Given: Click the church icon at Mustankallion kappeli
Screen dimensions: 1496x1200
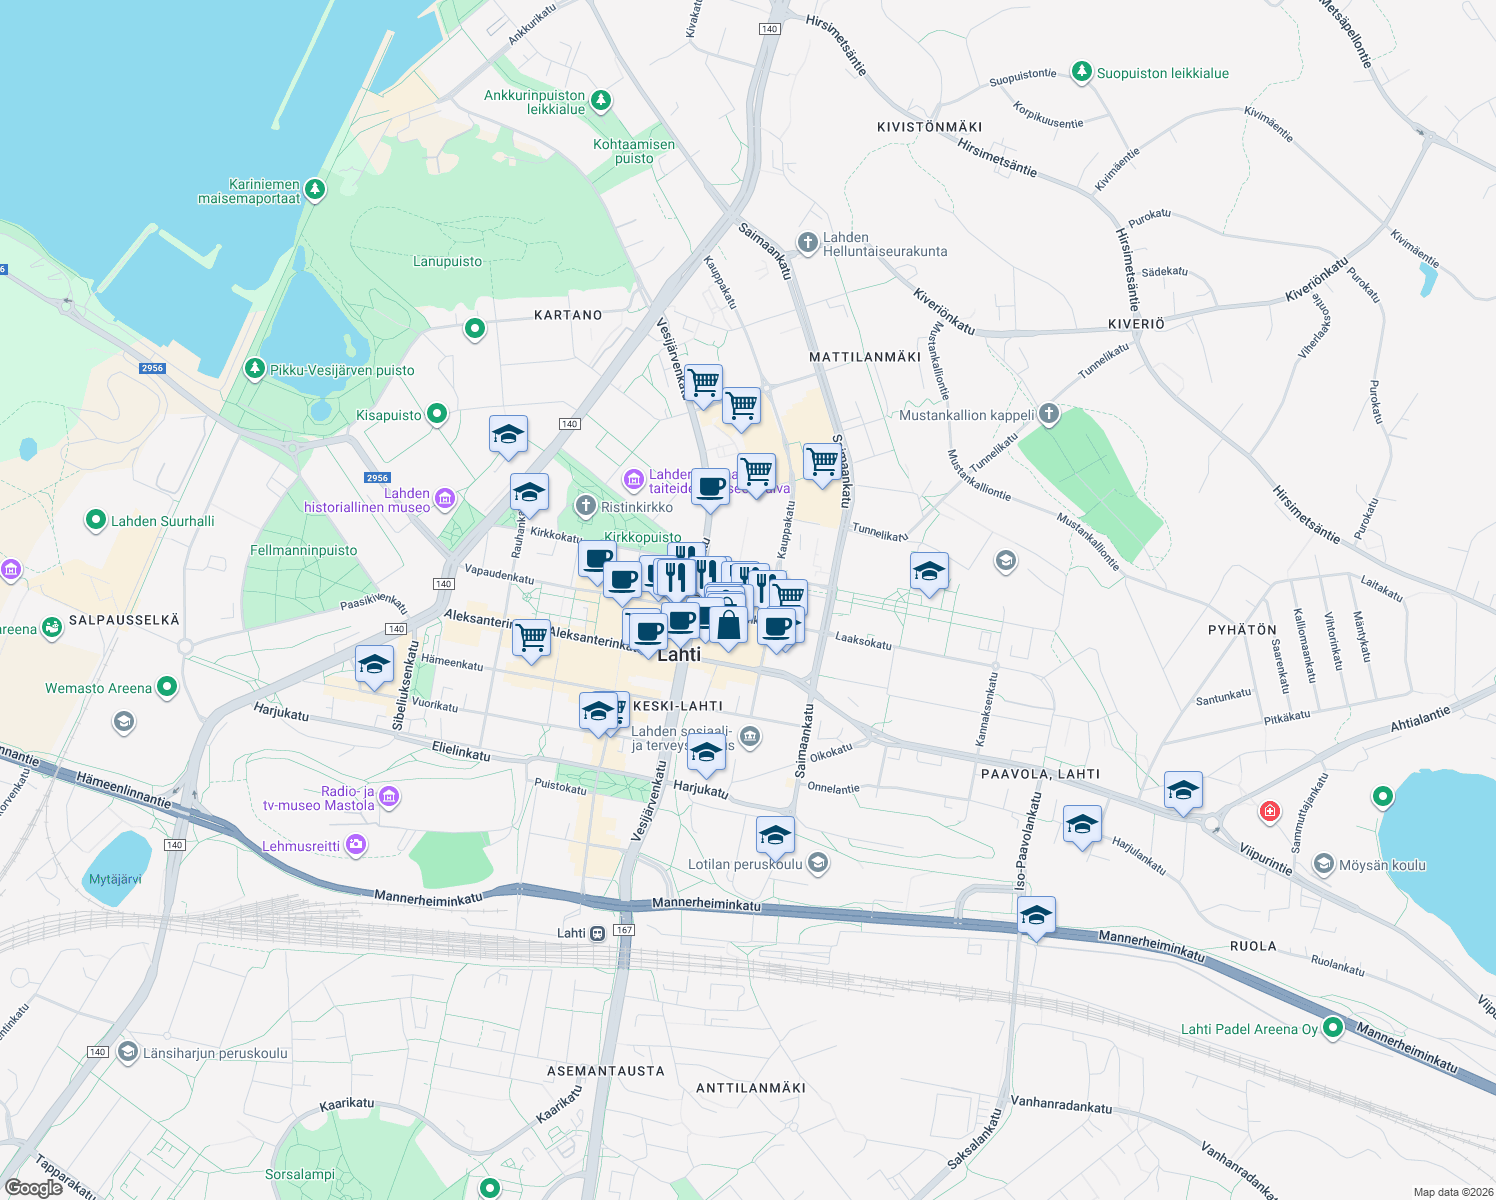Looking at the screenshot, I should 1047,412.
